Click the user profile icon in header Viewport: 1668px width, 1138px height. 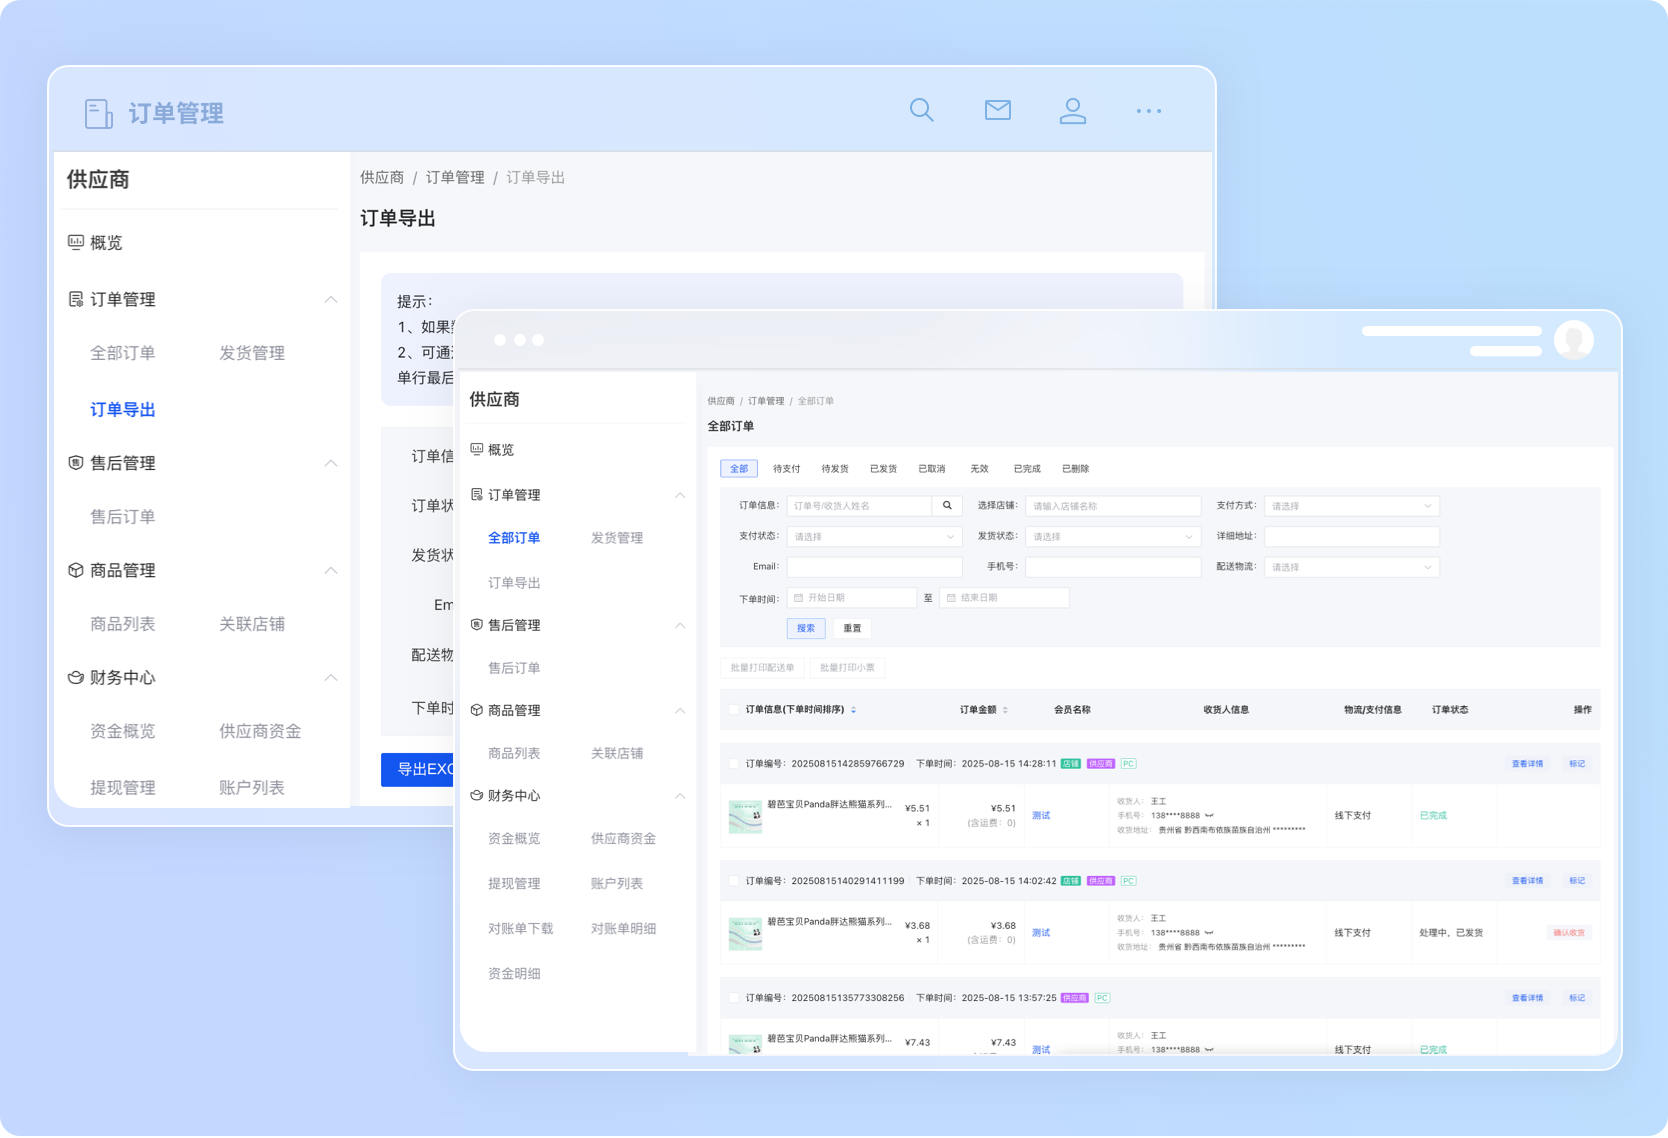click(1072, 110)
